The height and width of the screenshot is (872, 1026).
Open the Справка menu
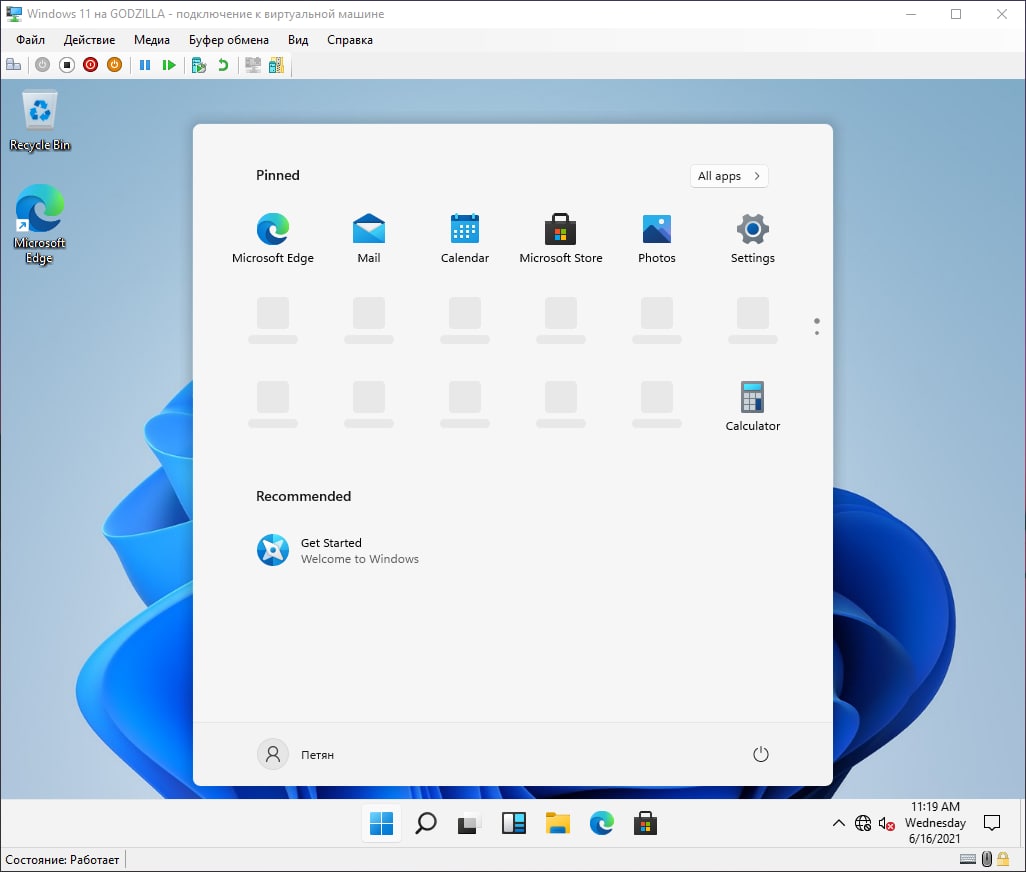tap(349, 40)
